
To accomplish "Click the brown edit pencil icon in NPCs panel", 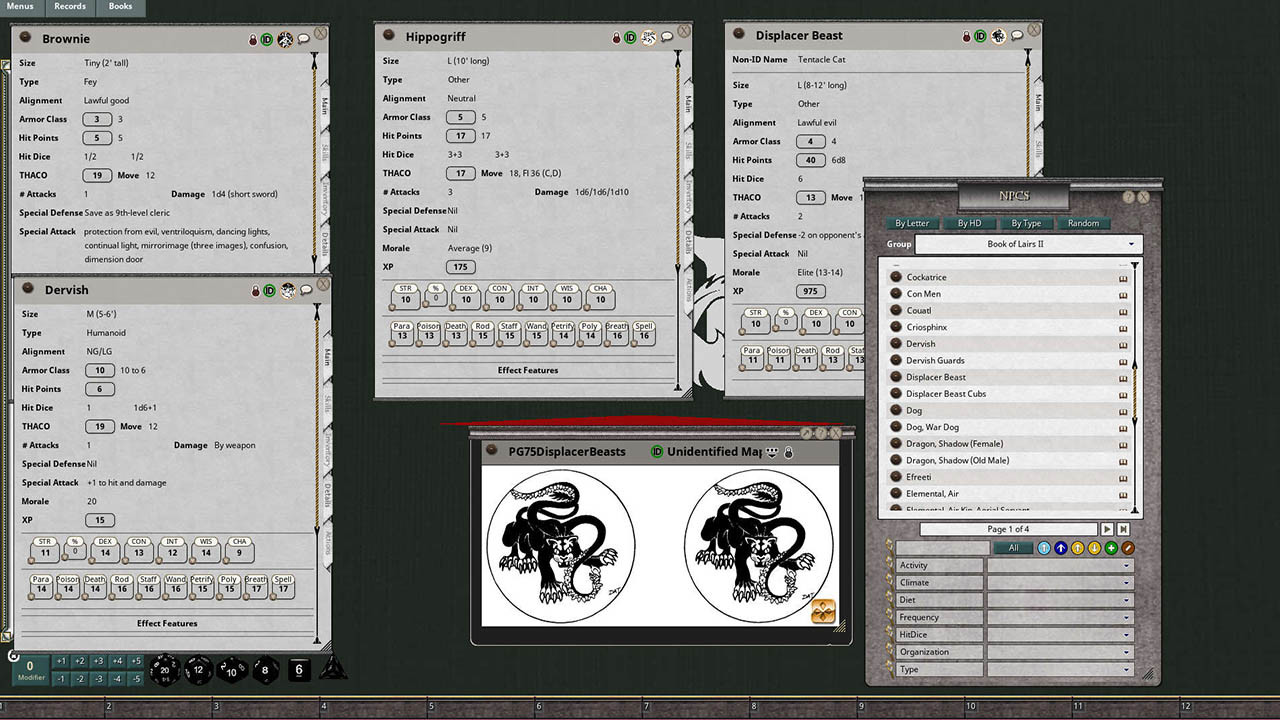I will (x=1126, y=548).
